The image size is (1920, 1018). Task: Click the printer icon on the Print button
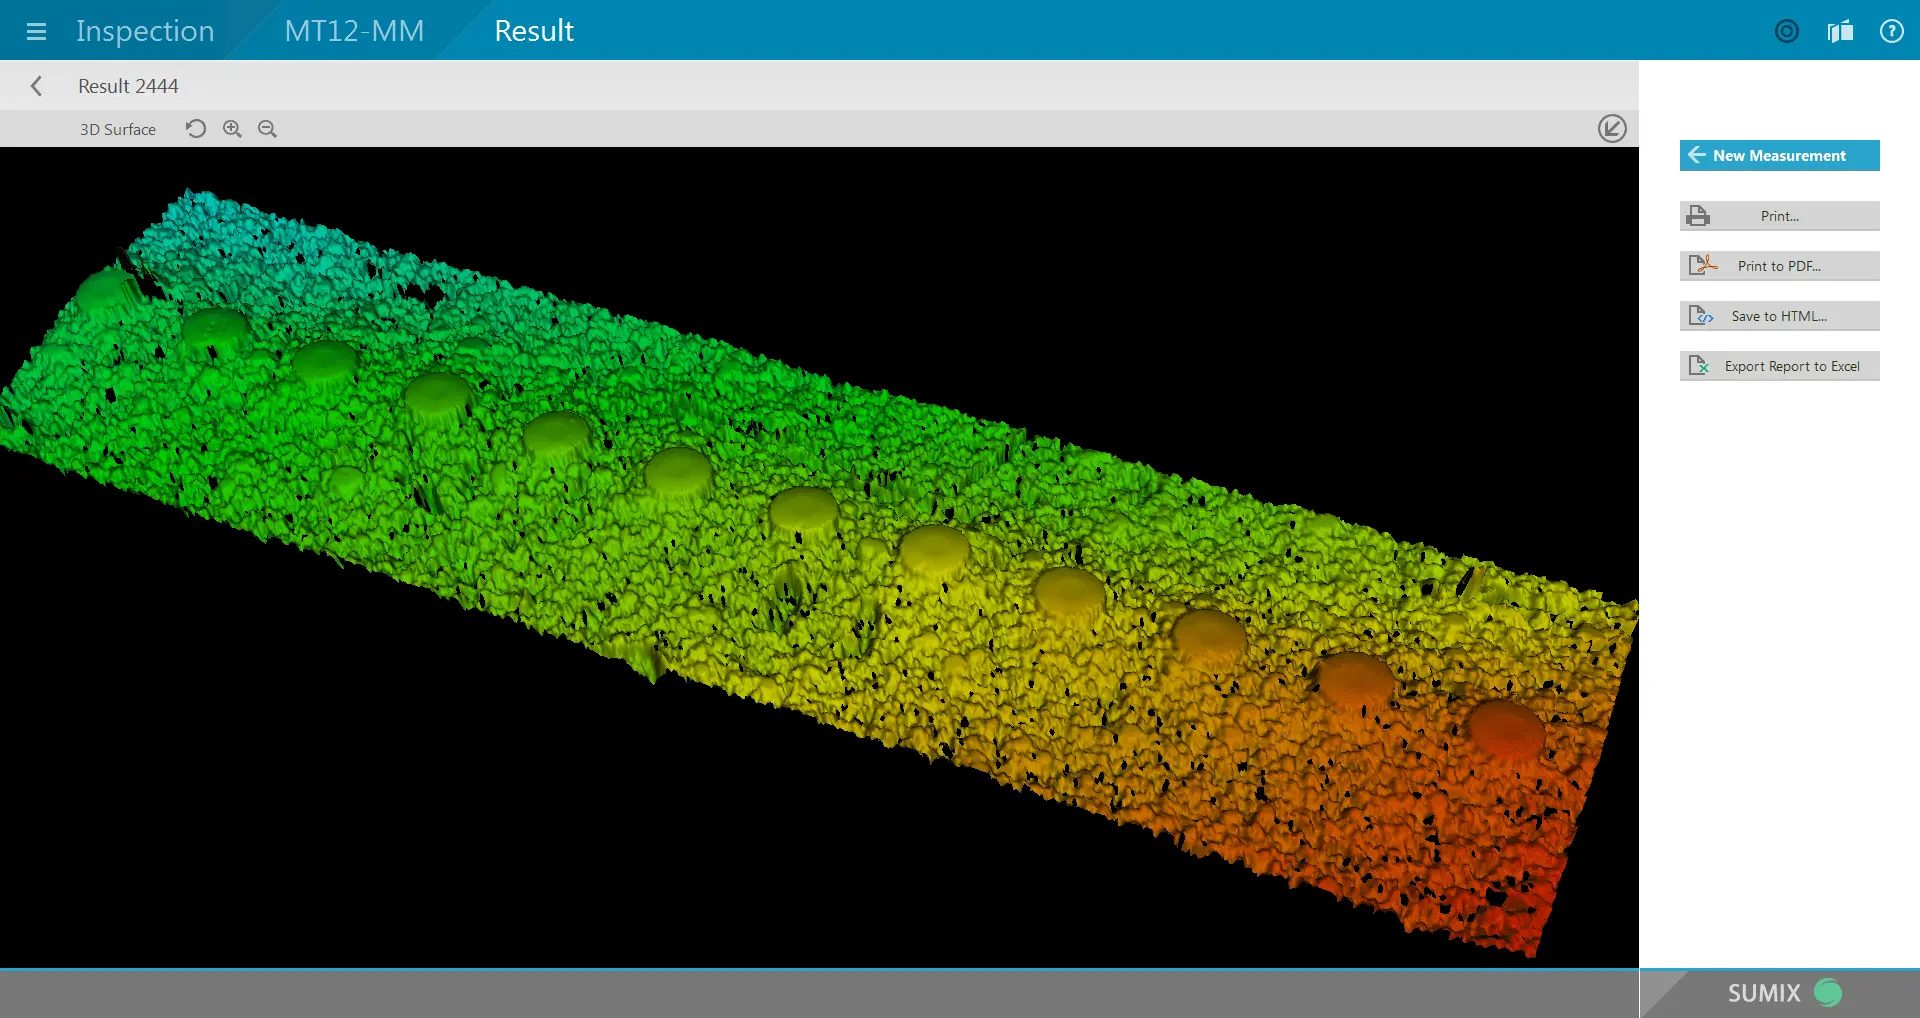1698,215
